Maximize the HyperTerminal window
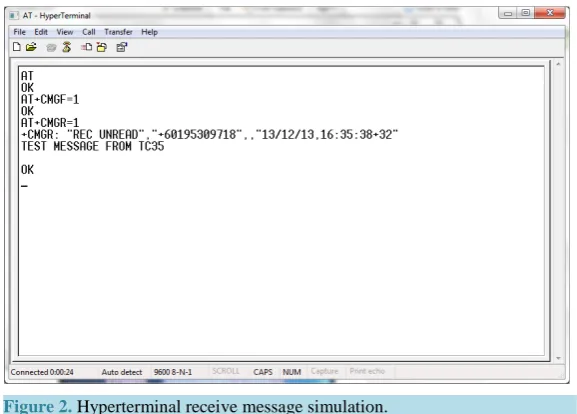The image size is (577, 414). 525,13
